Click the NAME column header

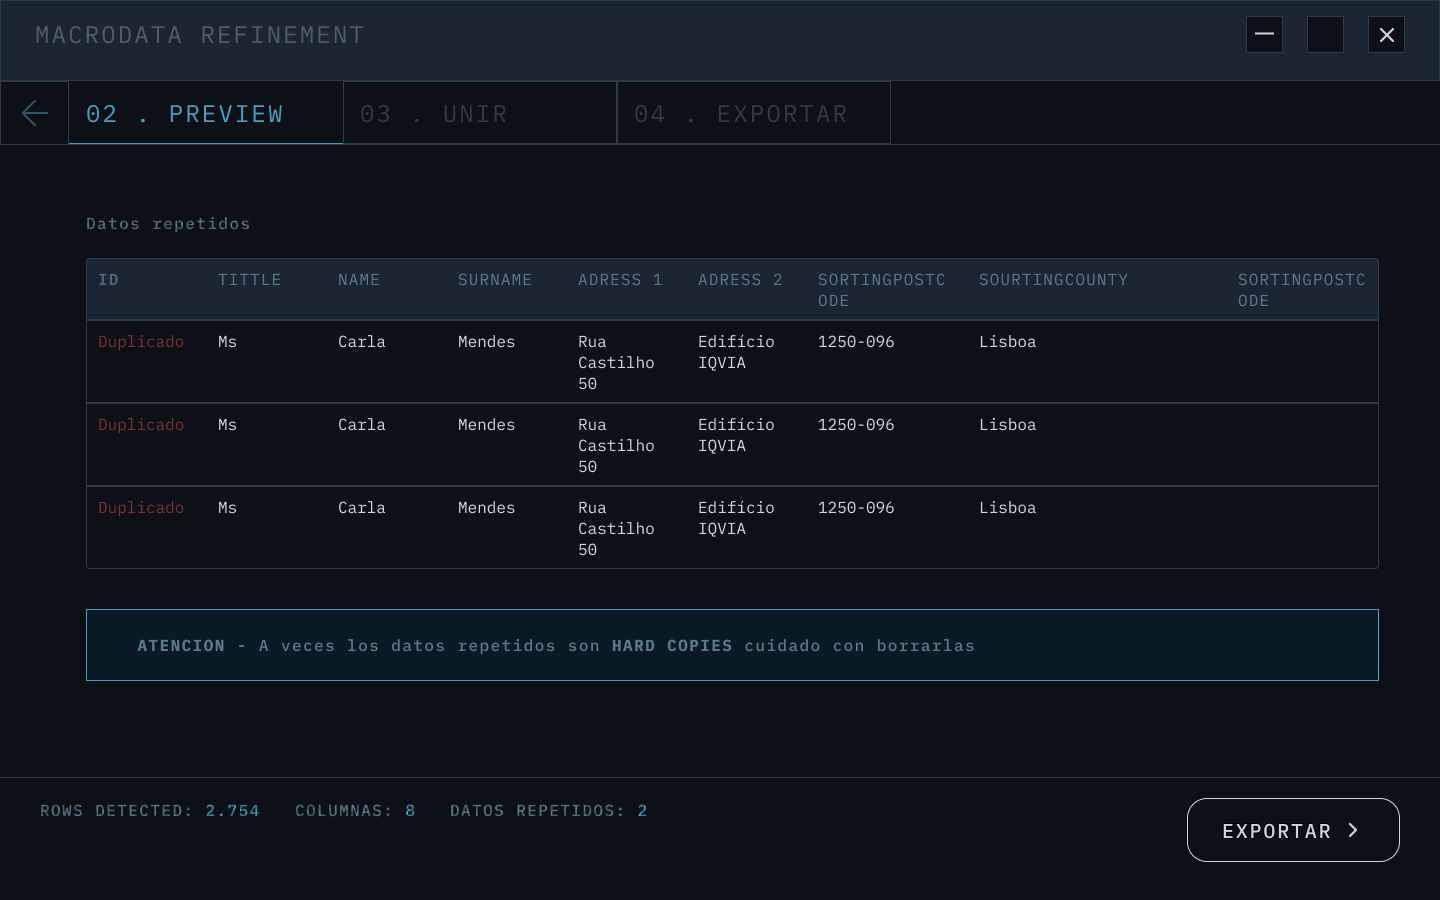click(359, 280)
